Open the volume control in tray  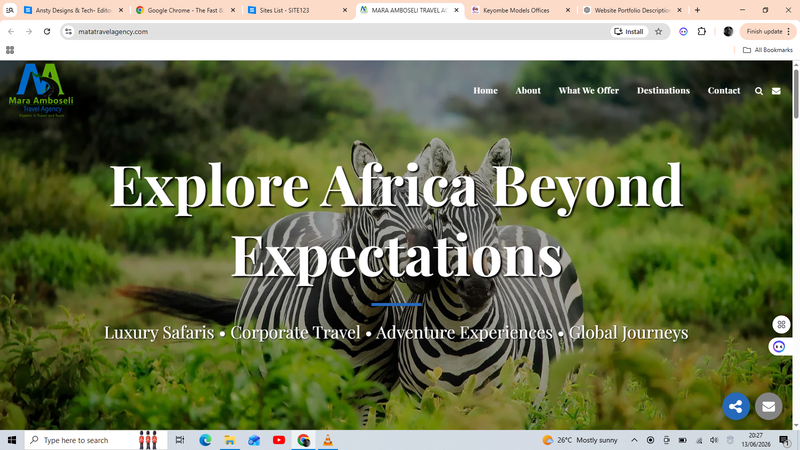714,440
